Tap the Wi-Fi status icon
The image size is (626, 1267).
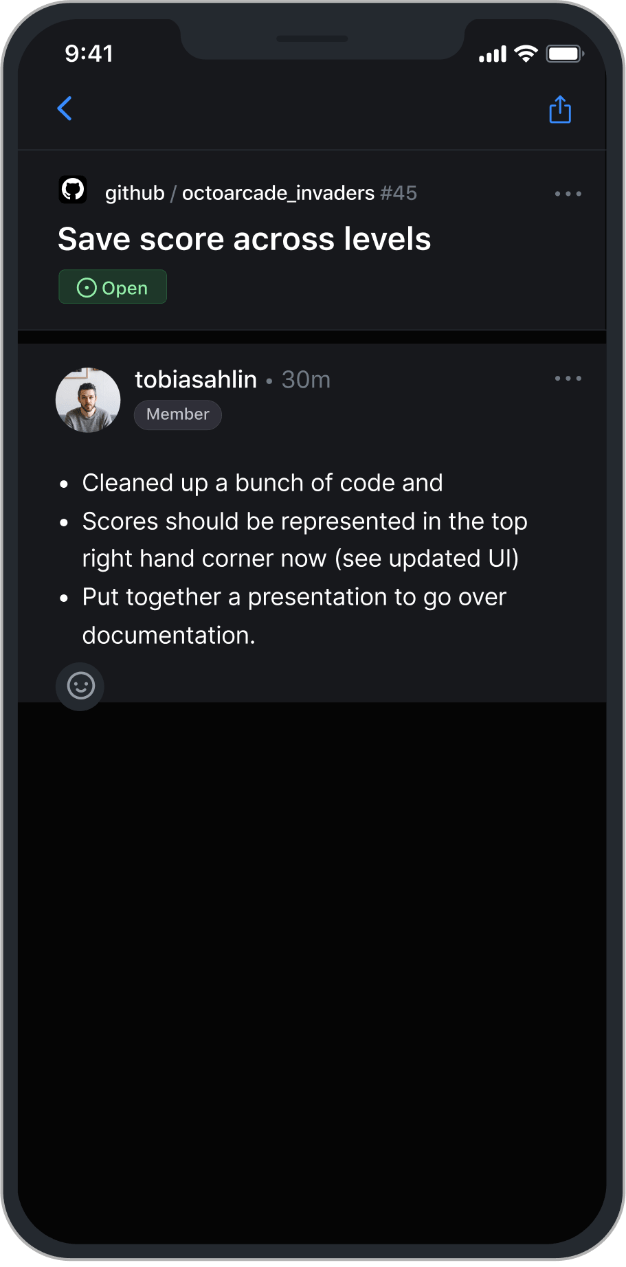click(x=525, y=54)
